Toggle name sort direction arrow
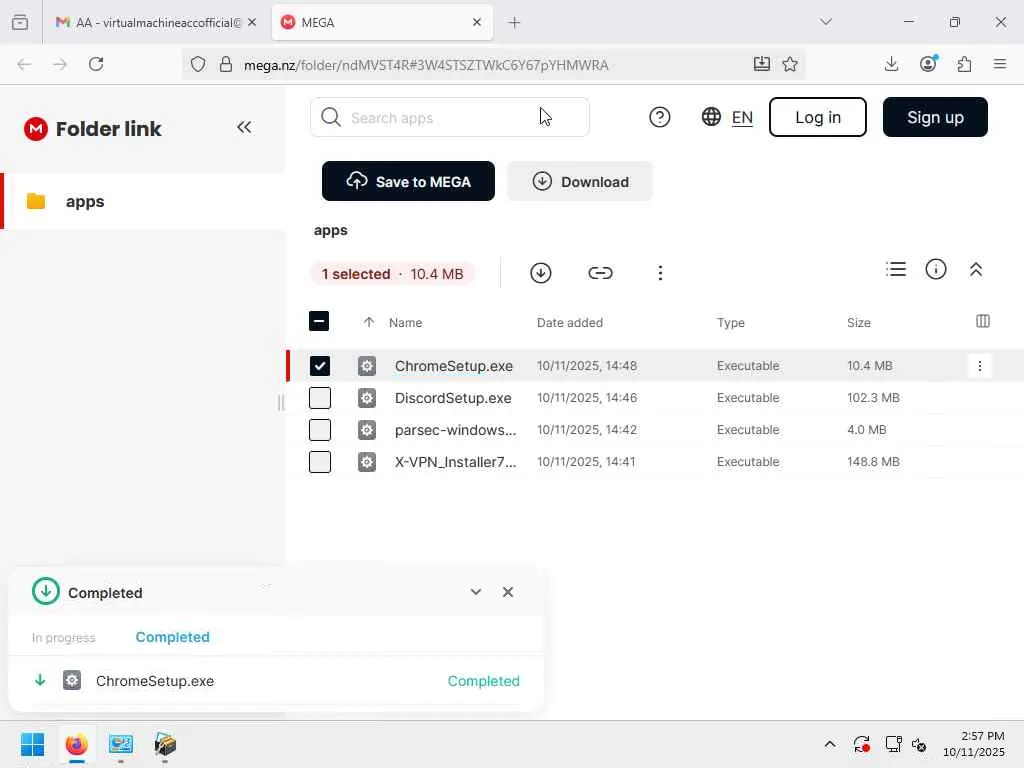1024x768 pixels. [369, 322]
